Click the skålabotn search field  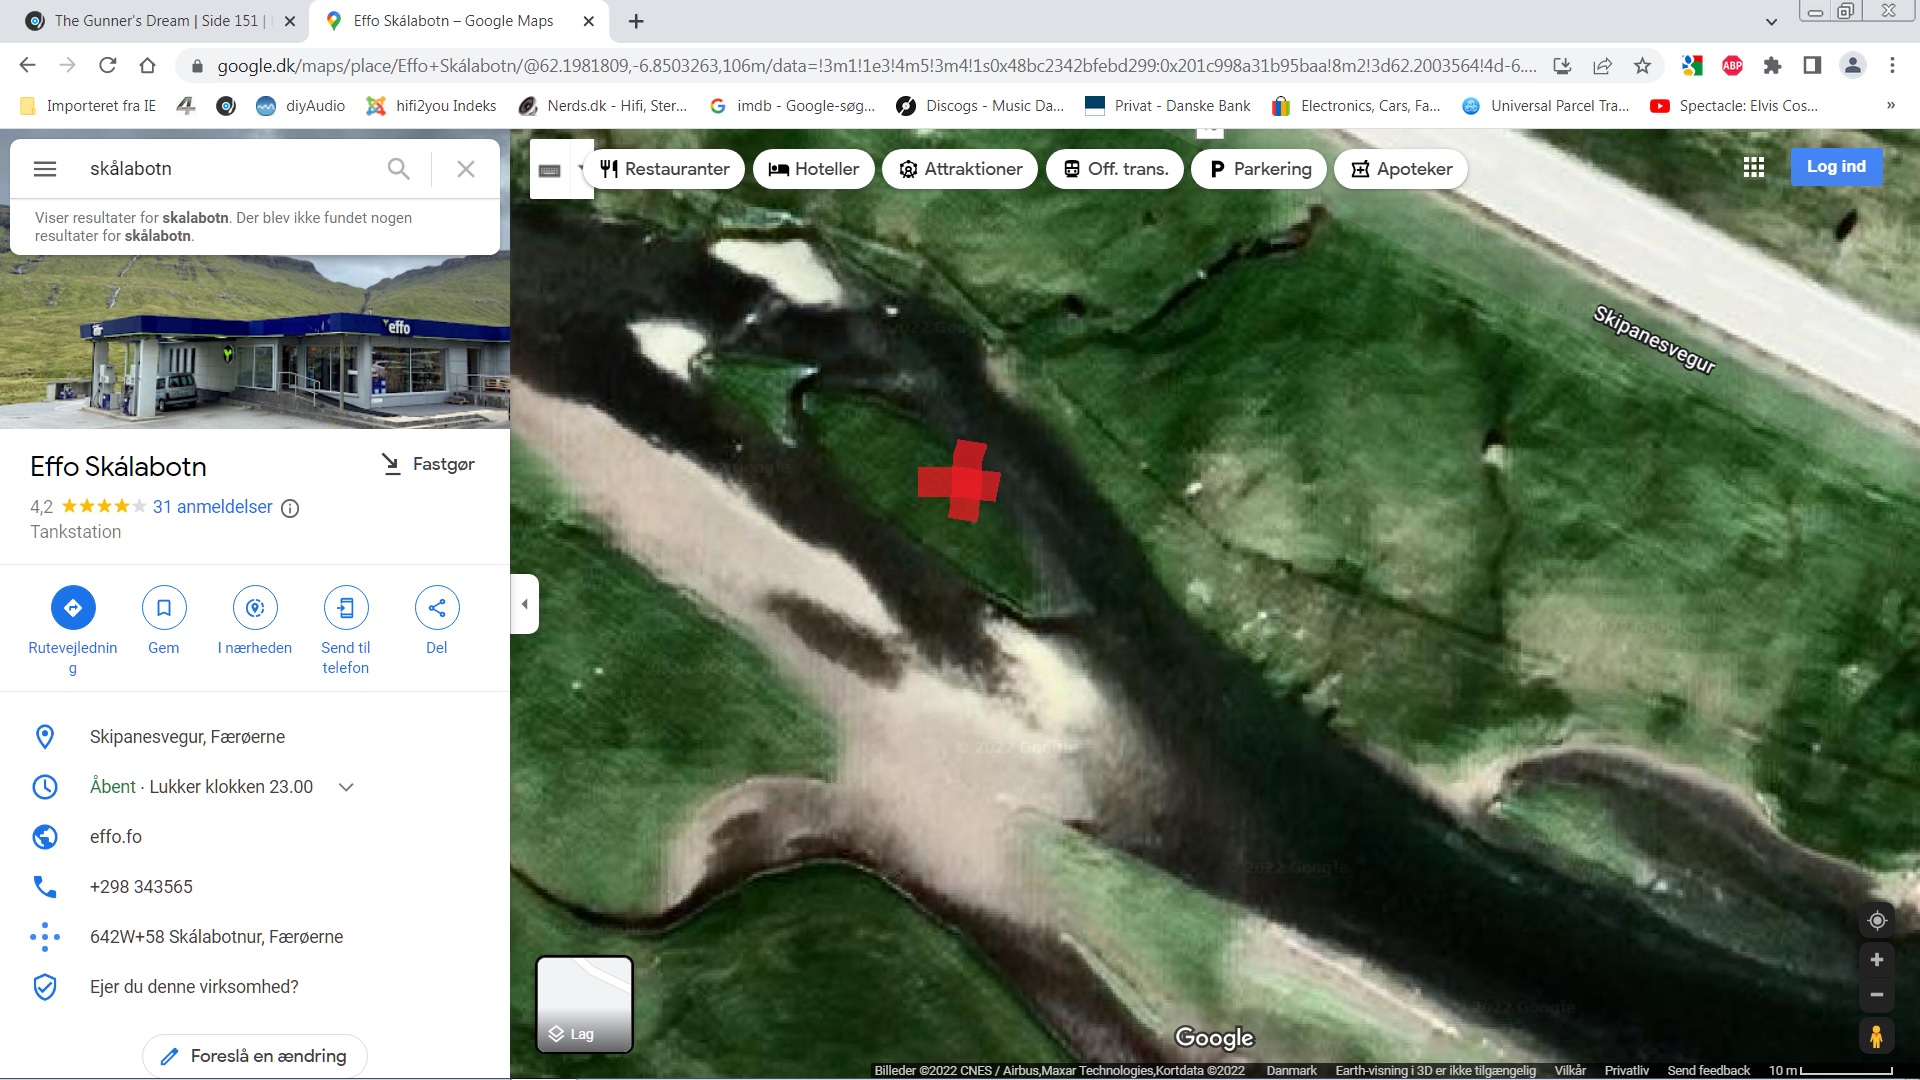point(230,169)
